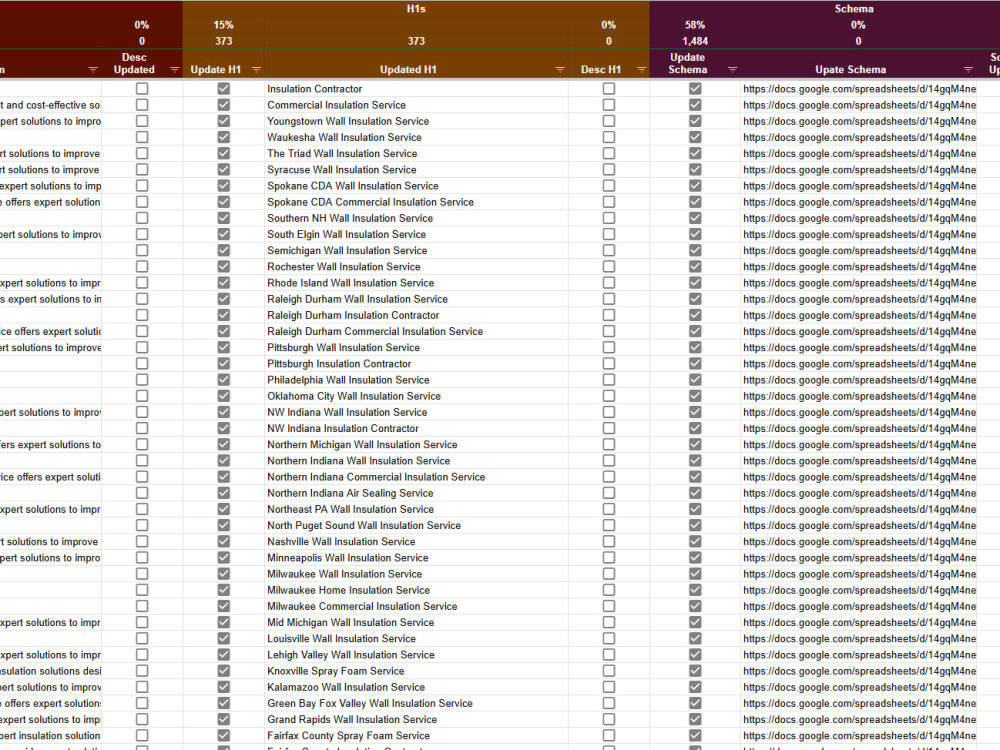Select cell 'Waukesha Wall Insulation Service'
Viewport: 1000px width, 750px height.
[x=416, y=137]
